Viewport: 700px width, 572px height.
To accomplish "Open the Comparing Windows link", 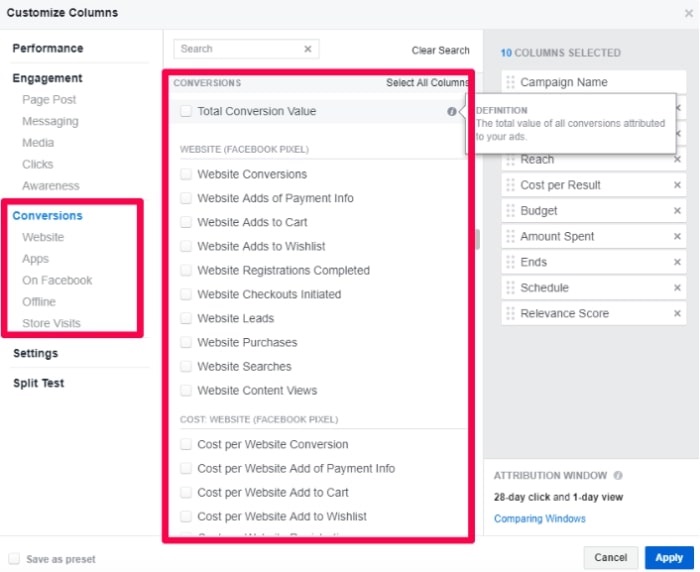I will [x=540, y=518].
